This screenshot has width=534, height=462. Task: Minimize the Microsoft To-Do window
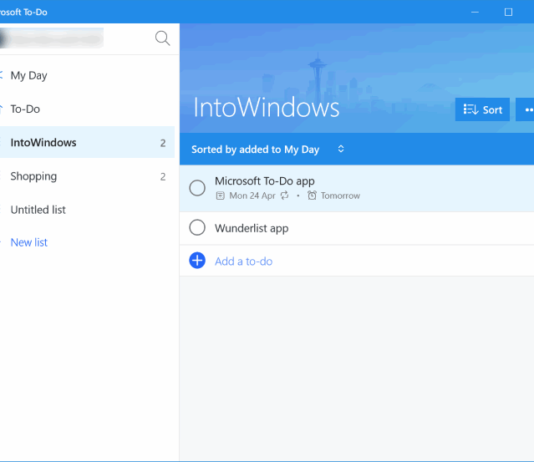(x=475, y=12)
